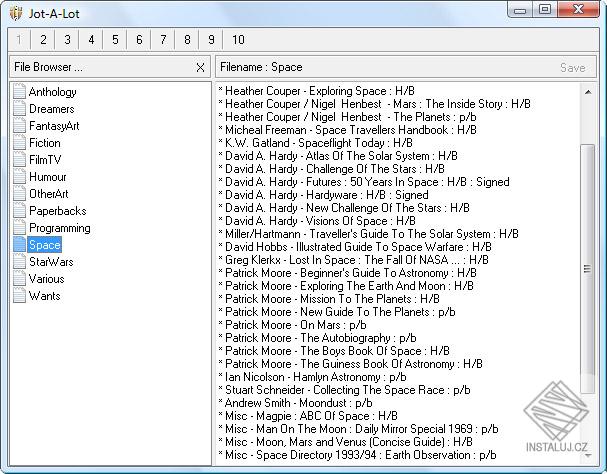Switch to page tab 6
The image size is (607, 474).
tap(139, 40)
